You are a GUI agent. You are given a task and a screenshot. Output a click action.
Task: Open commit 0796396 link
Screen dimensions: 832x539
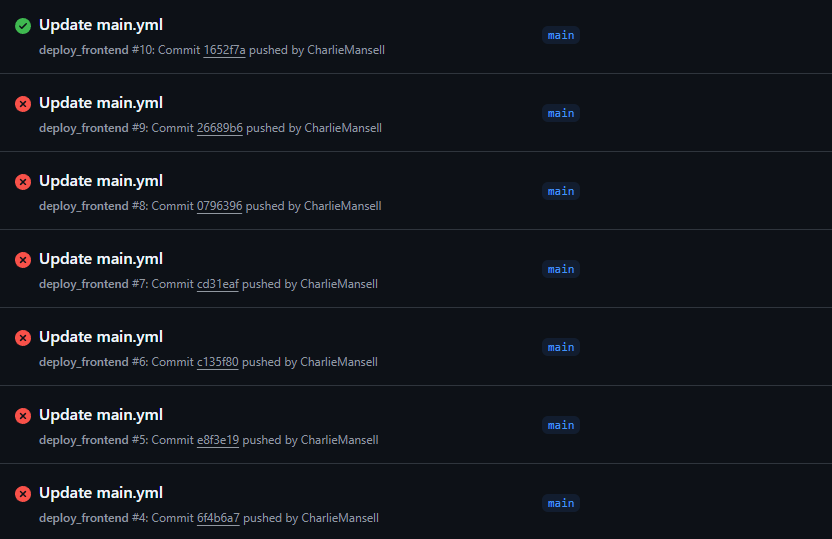tap(219, 206)
